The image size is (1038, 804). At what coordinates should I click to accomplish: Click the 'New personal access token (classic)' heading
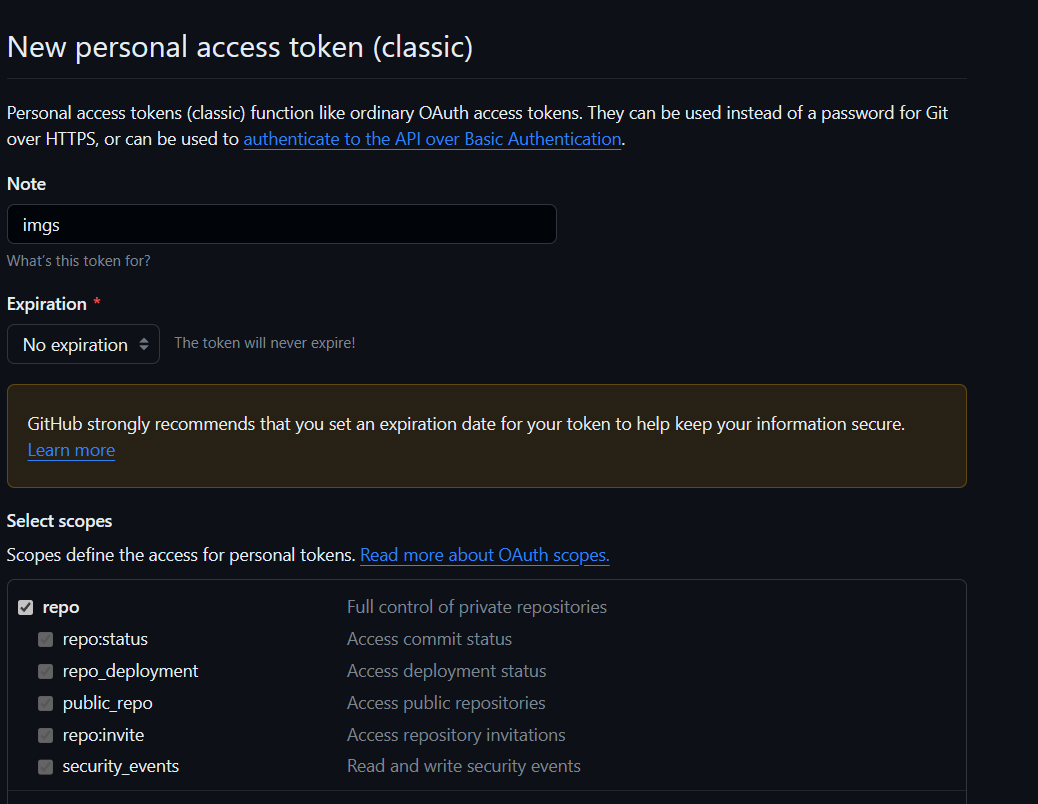point(240,47)
